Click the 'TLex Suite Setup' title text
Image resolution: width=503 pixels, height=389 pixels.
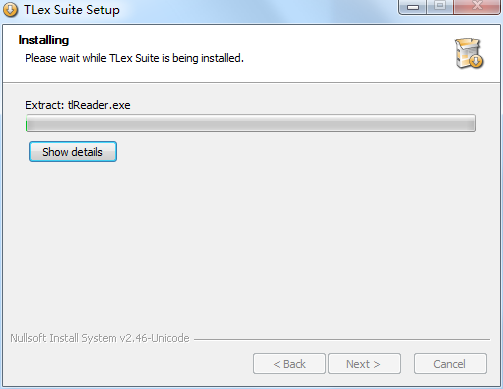coord(72,10)
